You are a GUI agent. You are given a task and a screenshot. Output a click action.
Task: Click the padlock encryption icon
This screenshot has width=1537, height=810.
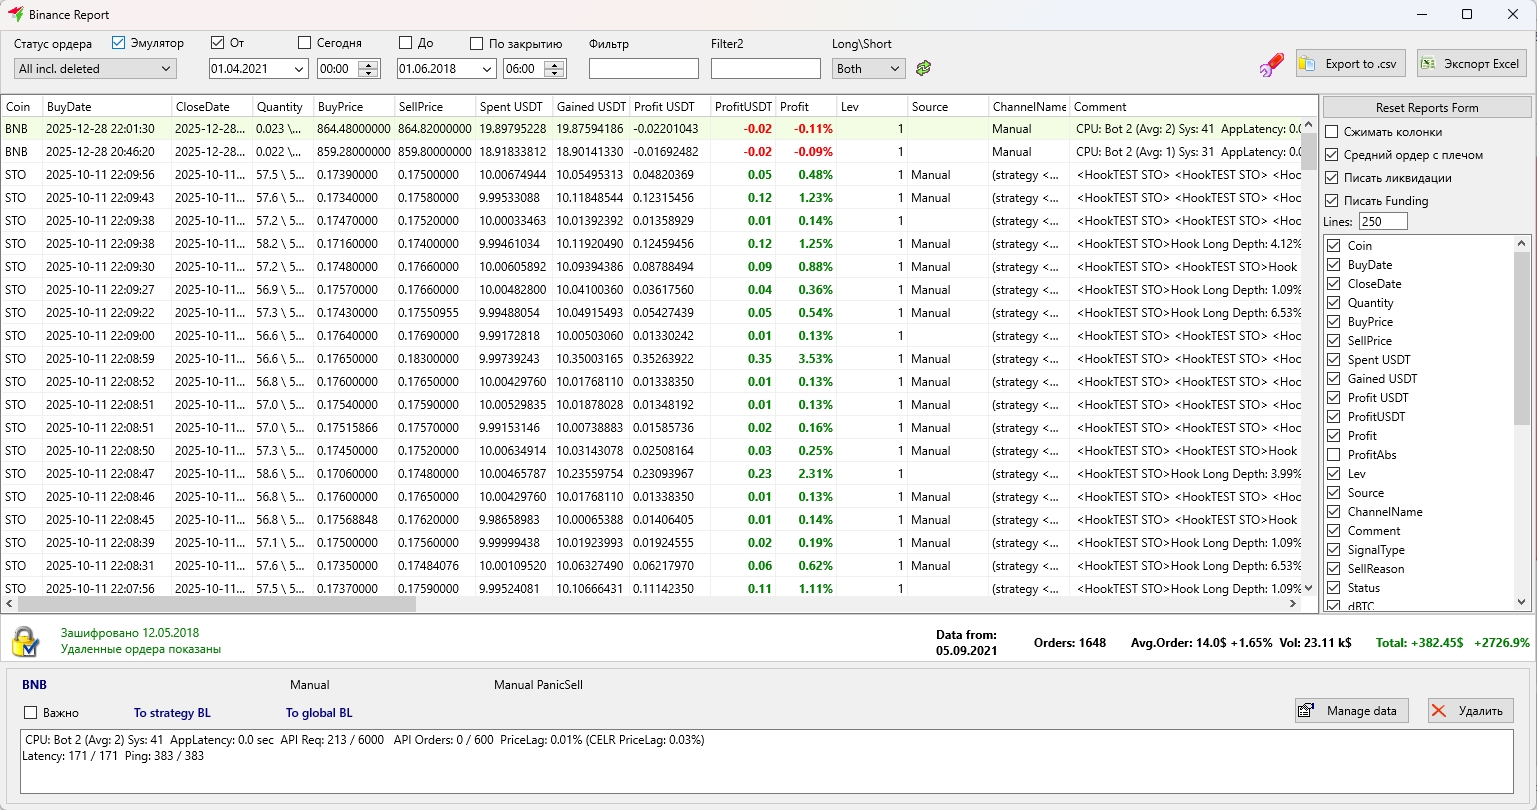point(25,642)
